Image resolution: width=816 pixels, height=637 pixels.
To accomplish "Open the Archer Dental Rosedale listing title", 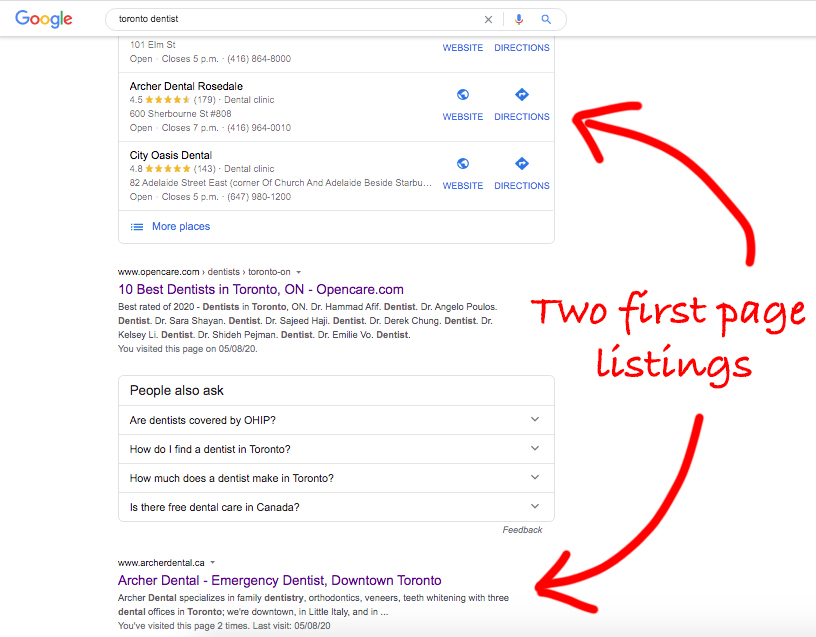I will coord(186,86).
